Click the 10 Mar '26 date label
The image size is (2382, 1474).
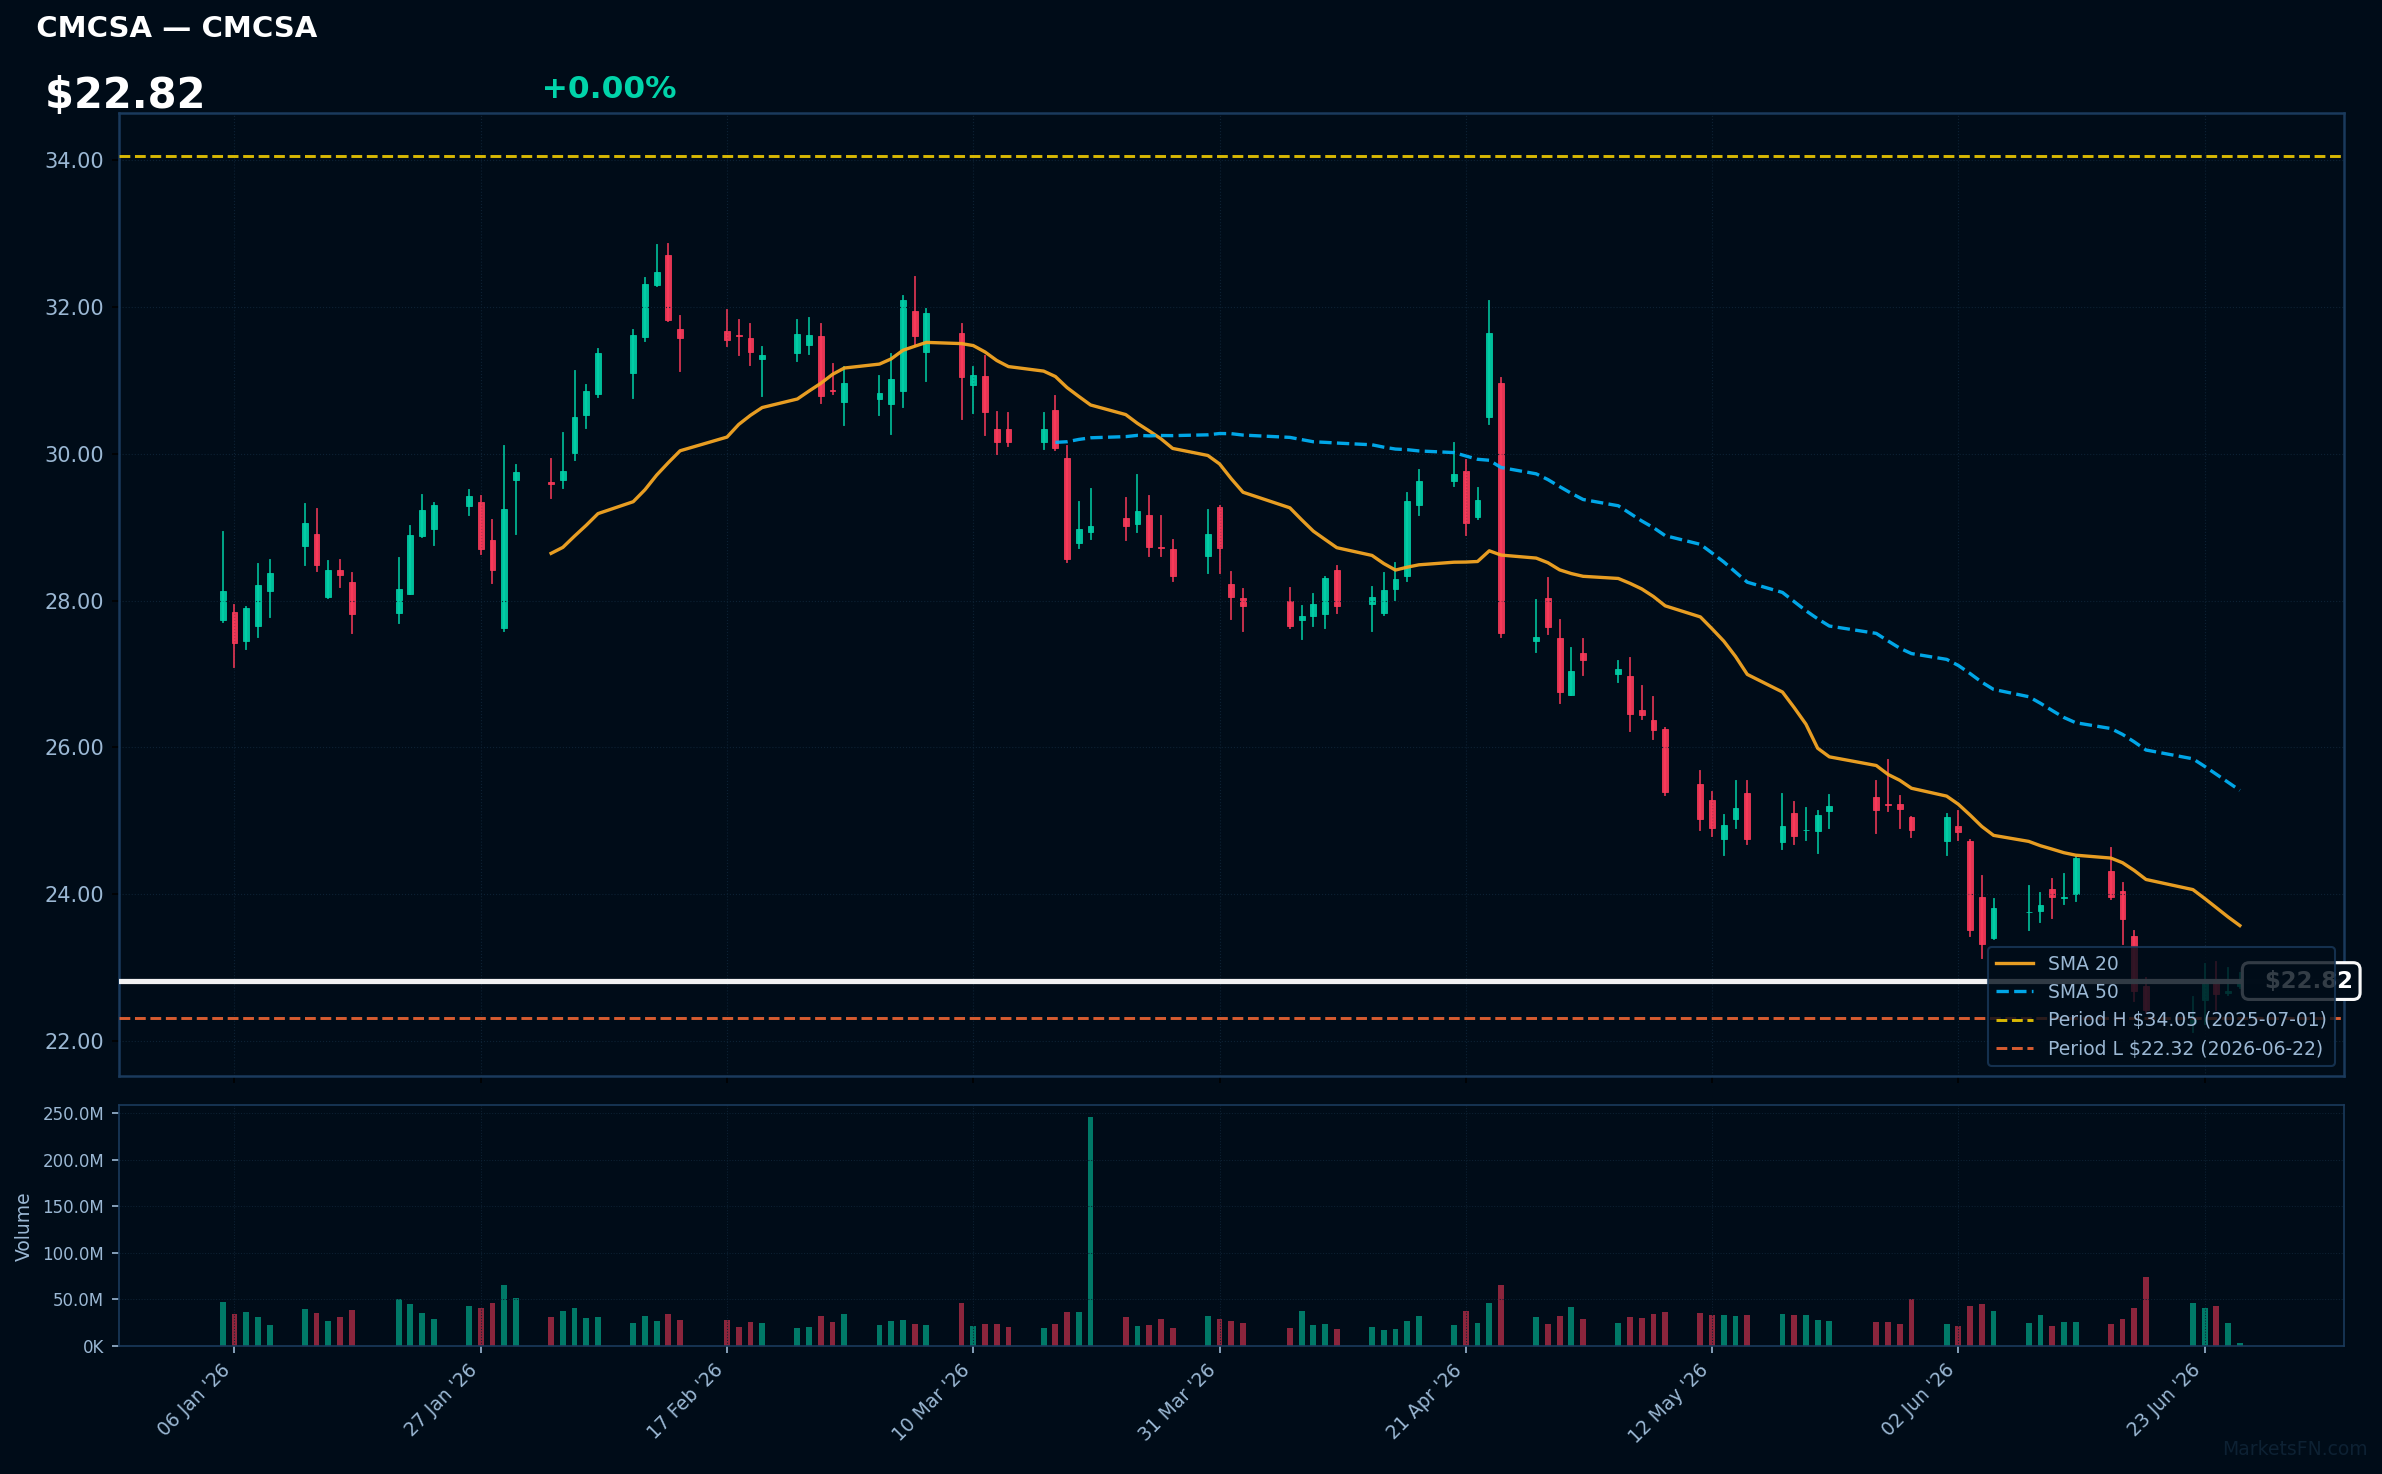pyautogui.click(x=931, y=1401)
